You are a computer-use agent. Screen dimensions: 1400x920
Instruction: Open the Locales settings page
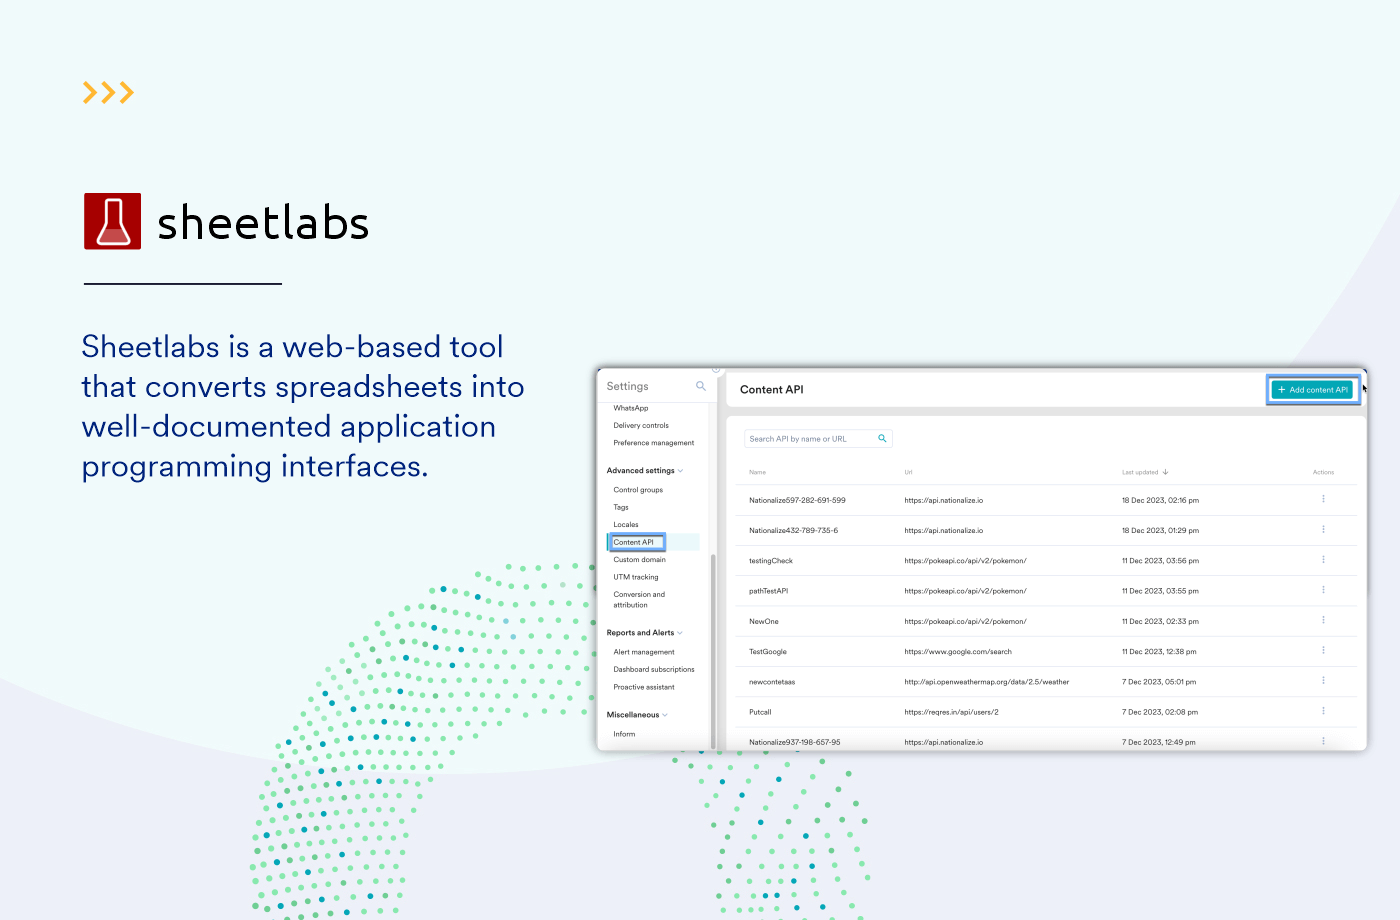[x=626, y=524]
